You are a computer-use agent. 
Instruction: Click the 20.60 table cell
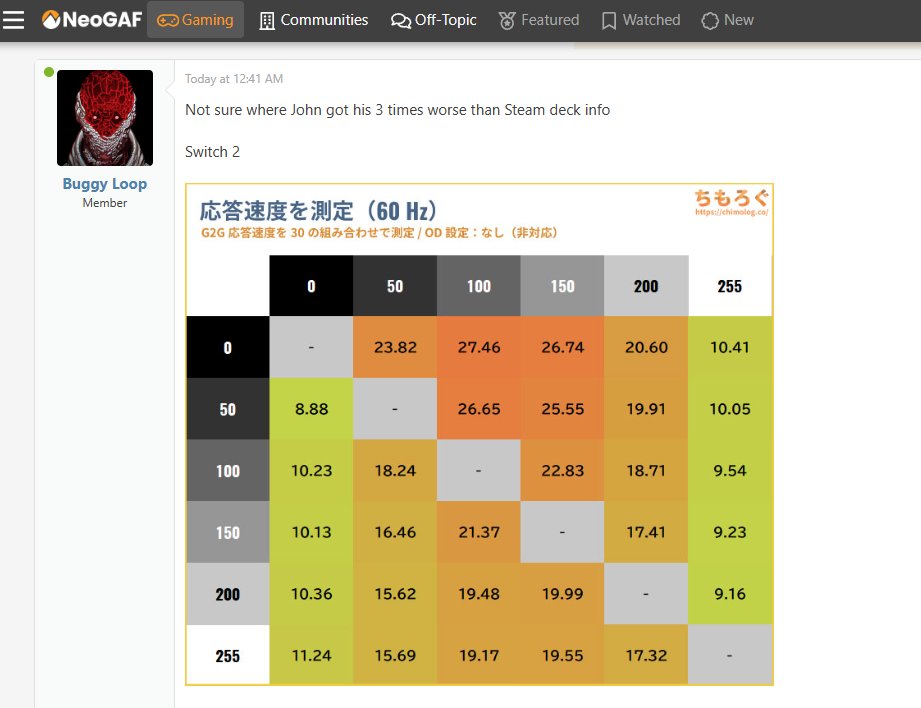pos(646,347)
